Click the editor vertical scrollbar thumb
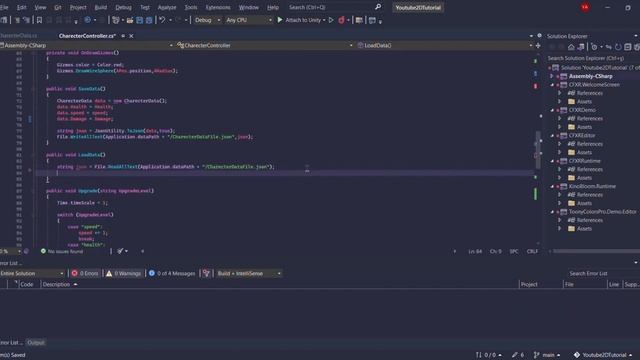This screenshot has width=640, height=360. [538, 149]
